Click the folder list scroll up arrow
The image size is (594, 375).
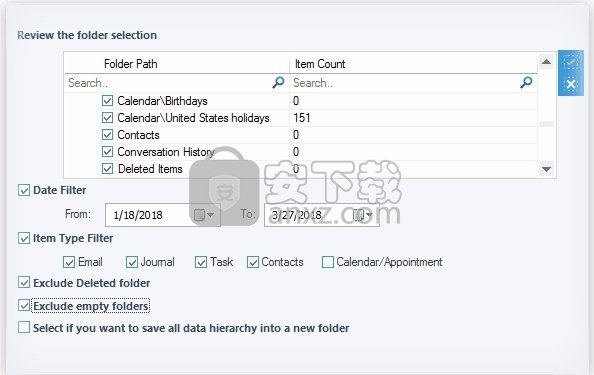pos(546,62)
